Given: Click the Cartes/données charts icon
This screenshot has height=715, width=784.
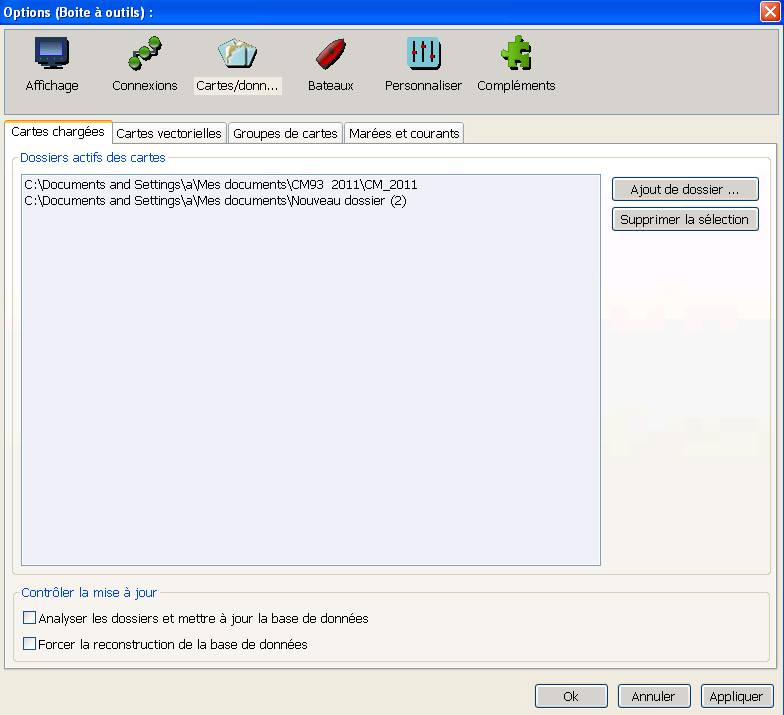Looking at the screenshot, I should pyautogui.click(x=238, y=55).
